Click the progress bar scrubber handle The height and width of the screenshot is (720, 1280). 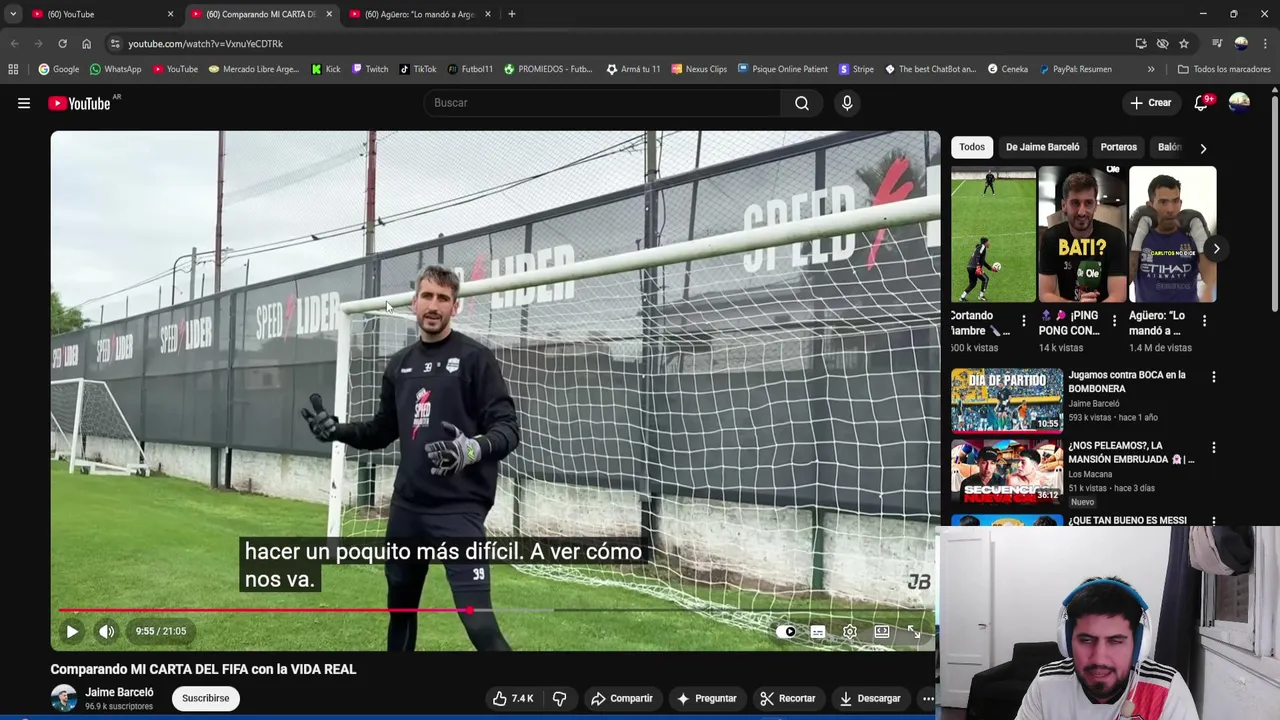pos(470,610)
